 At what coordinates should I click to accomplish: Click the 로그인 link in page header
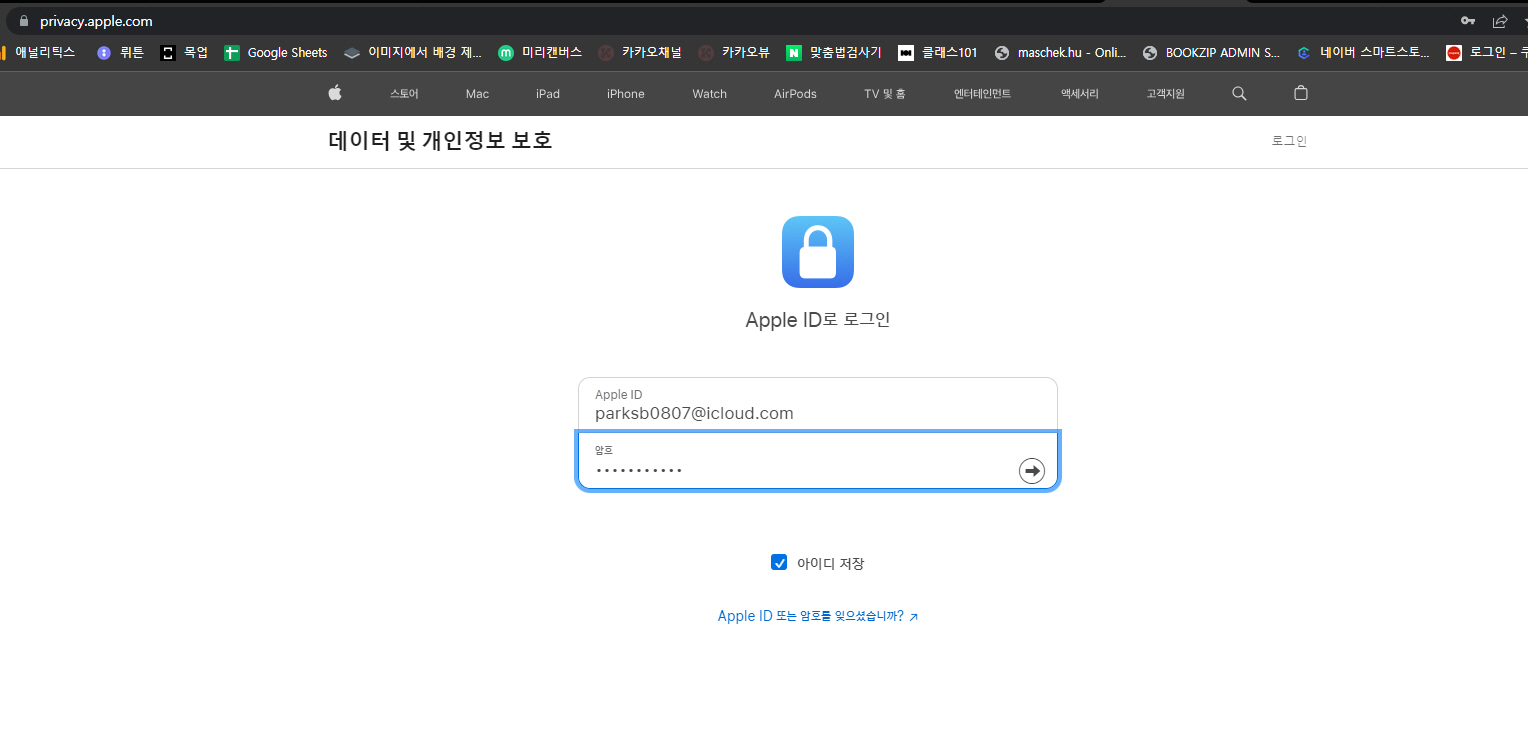(1289, 141)
